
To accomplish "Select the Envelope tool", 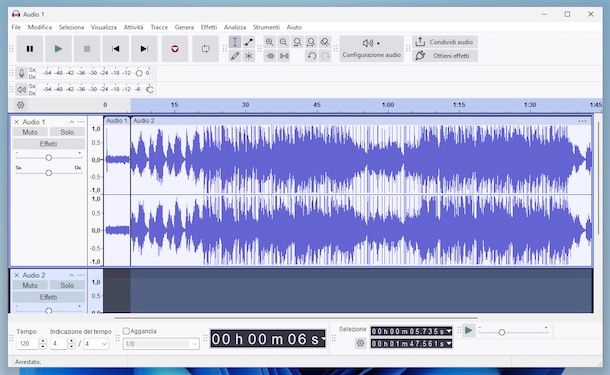I will click(x=249, y=42).
